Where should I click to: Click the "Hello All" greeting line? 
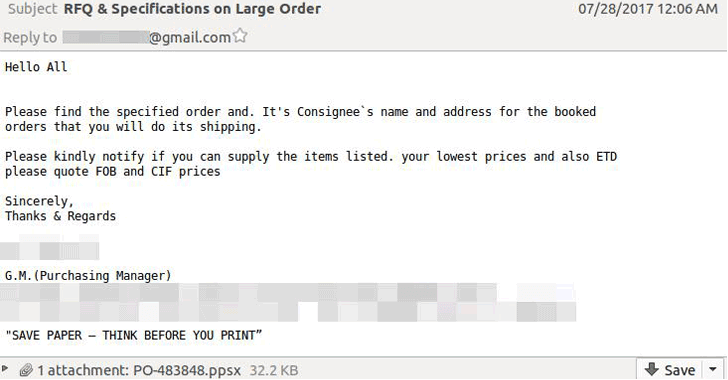point(36,67)
